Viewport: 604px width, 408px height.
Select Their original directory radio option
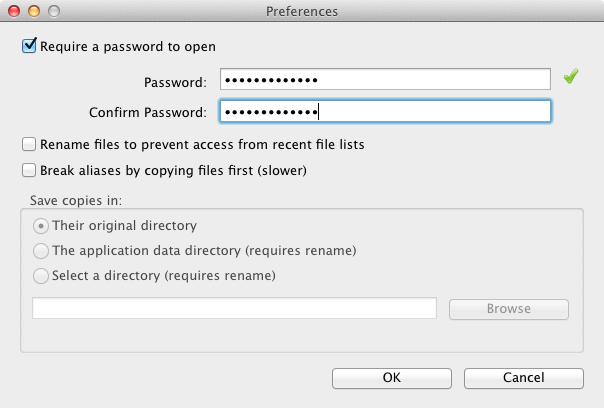[x=40, y=226]
